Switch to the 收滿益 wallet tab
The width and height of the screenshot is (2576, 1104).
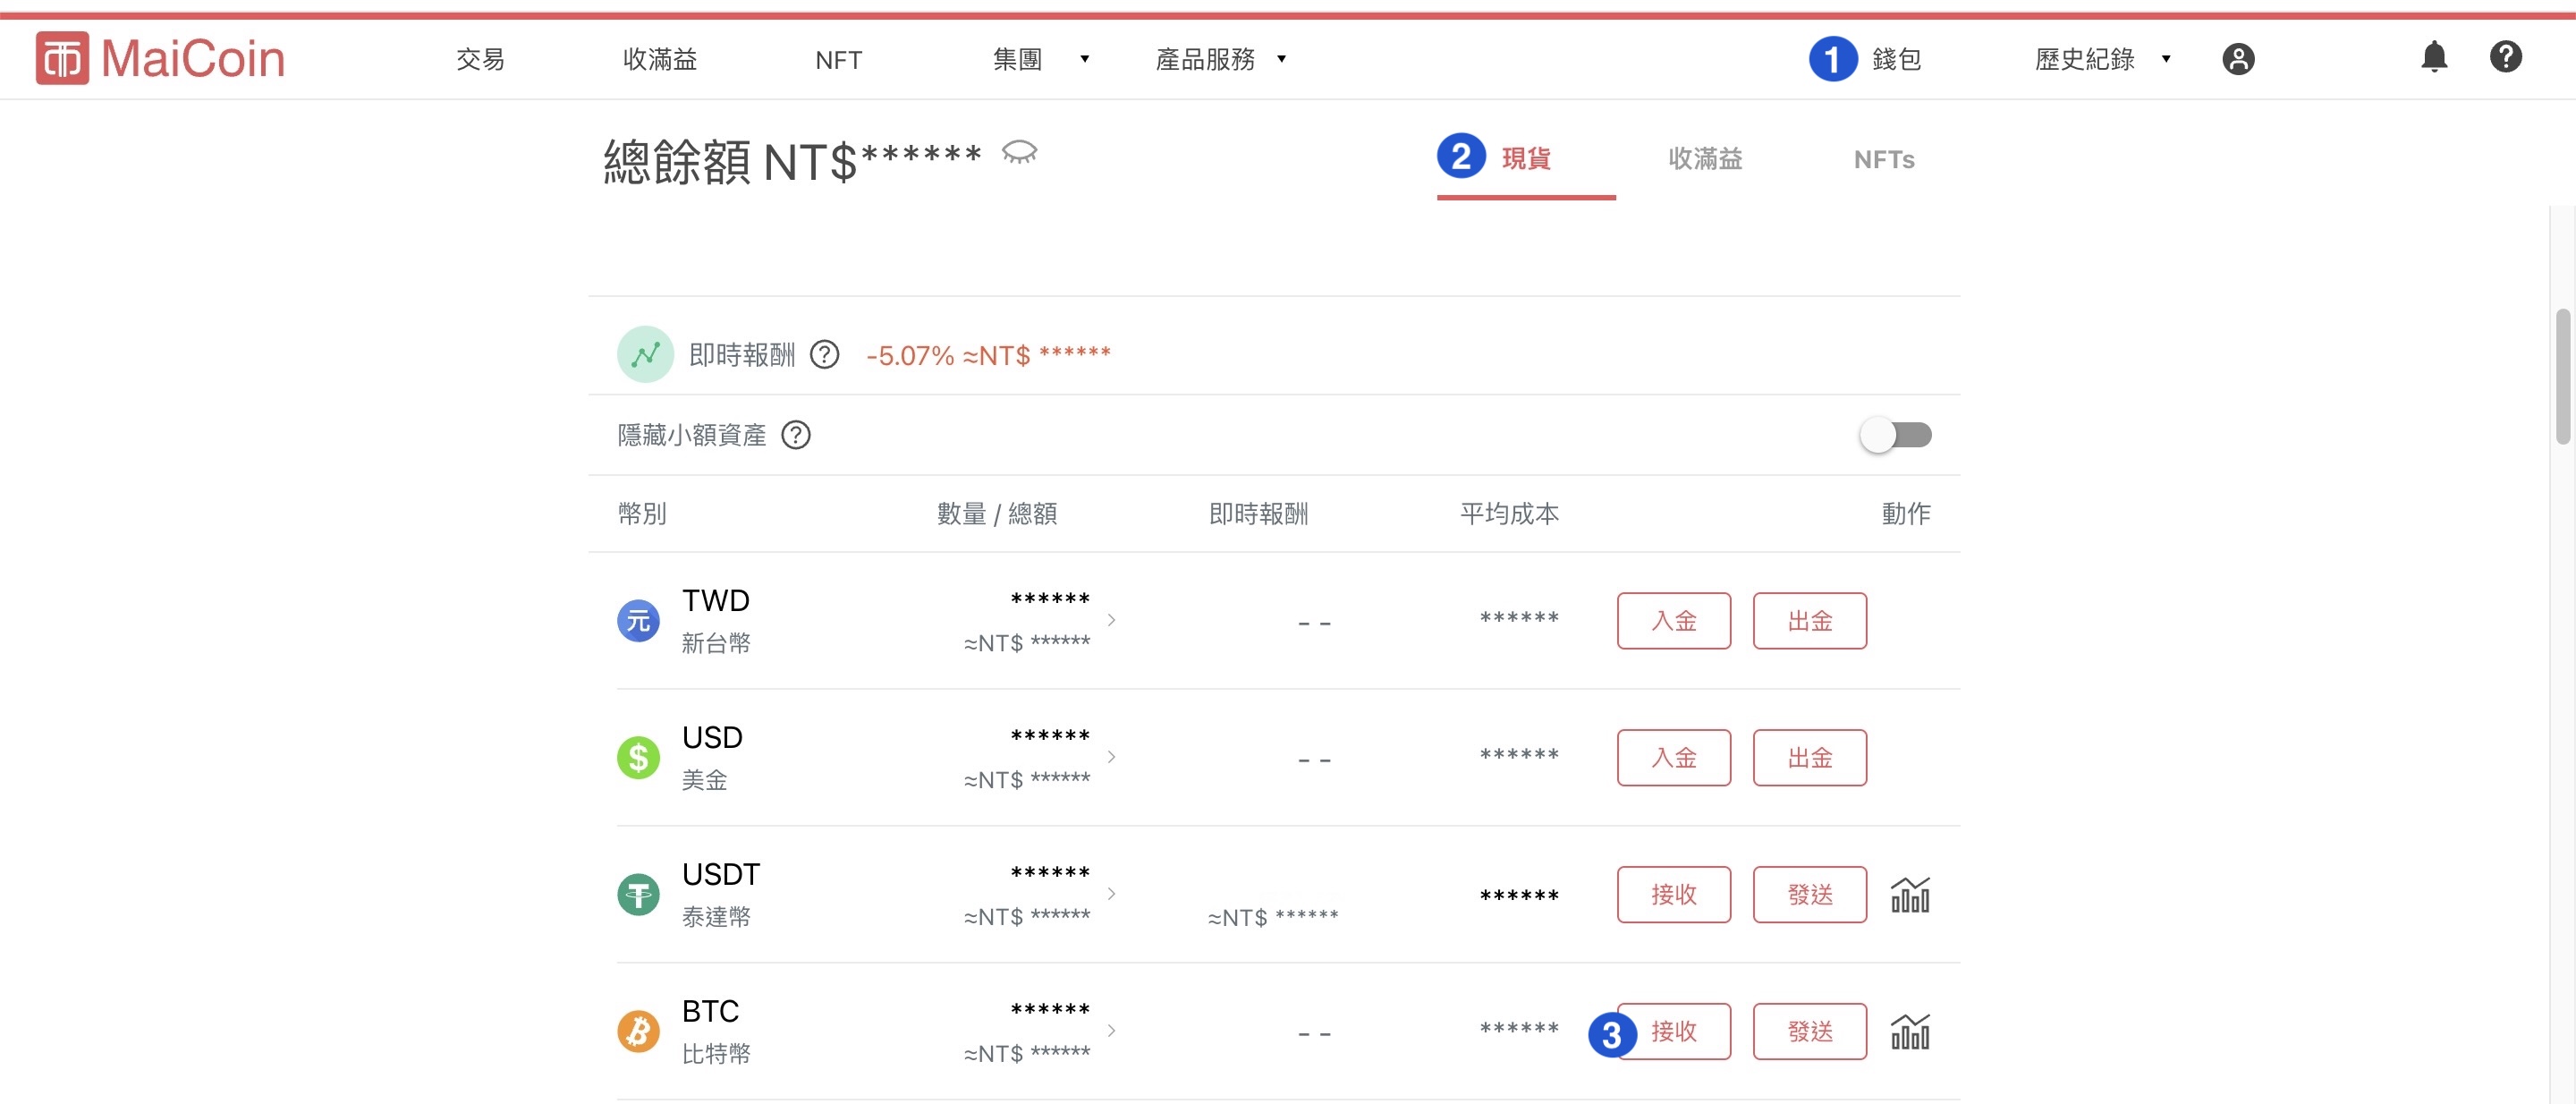click(x=1705, y=159)
